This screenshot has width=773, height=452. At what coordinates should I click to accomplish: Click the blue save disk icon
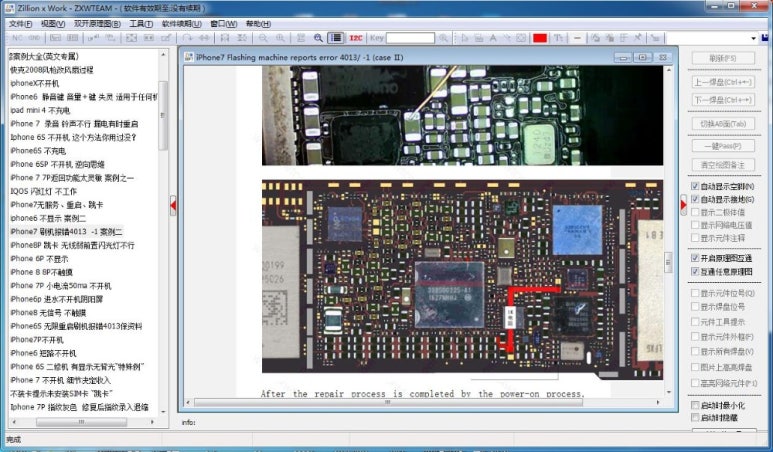click(x=765, y=38)
